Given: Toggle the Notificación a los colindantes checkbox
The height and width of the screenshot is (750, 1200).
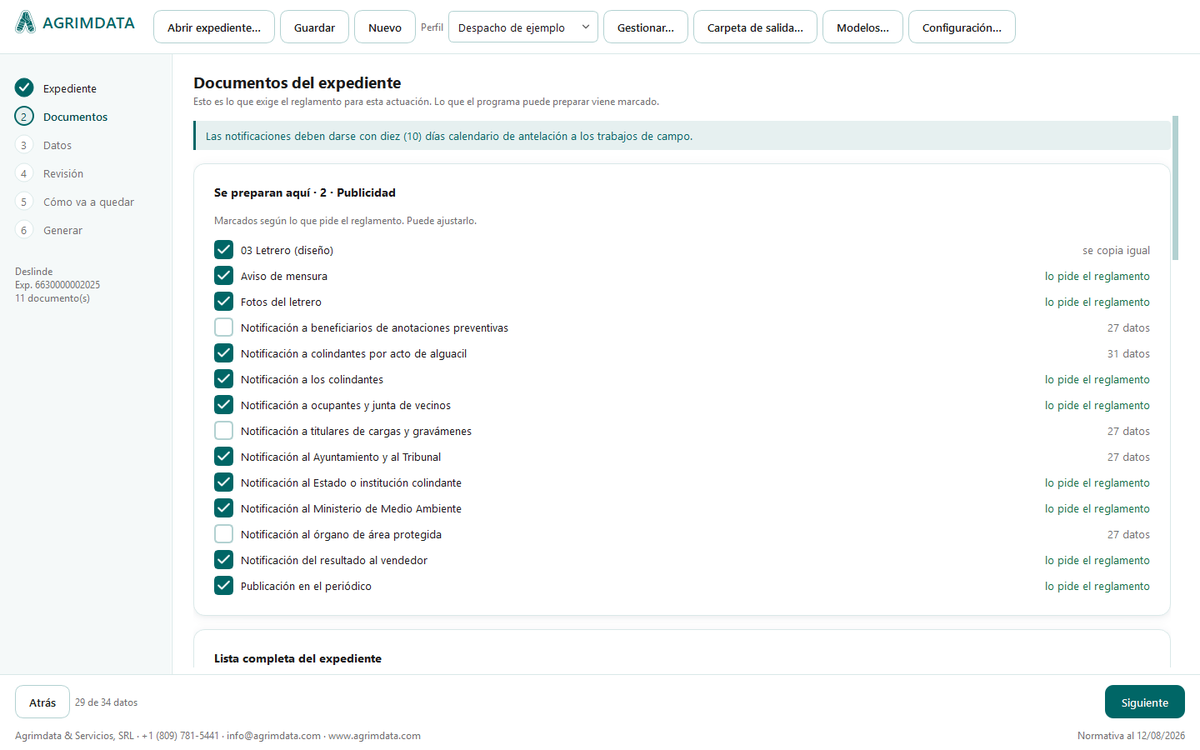Looking at the screenshot, I should click(224, 379).
